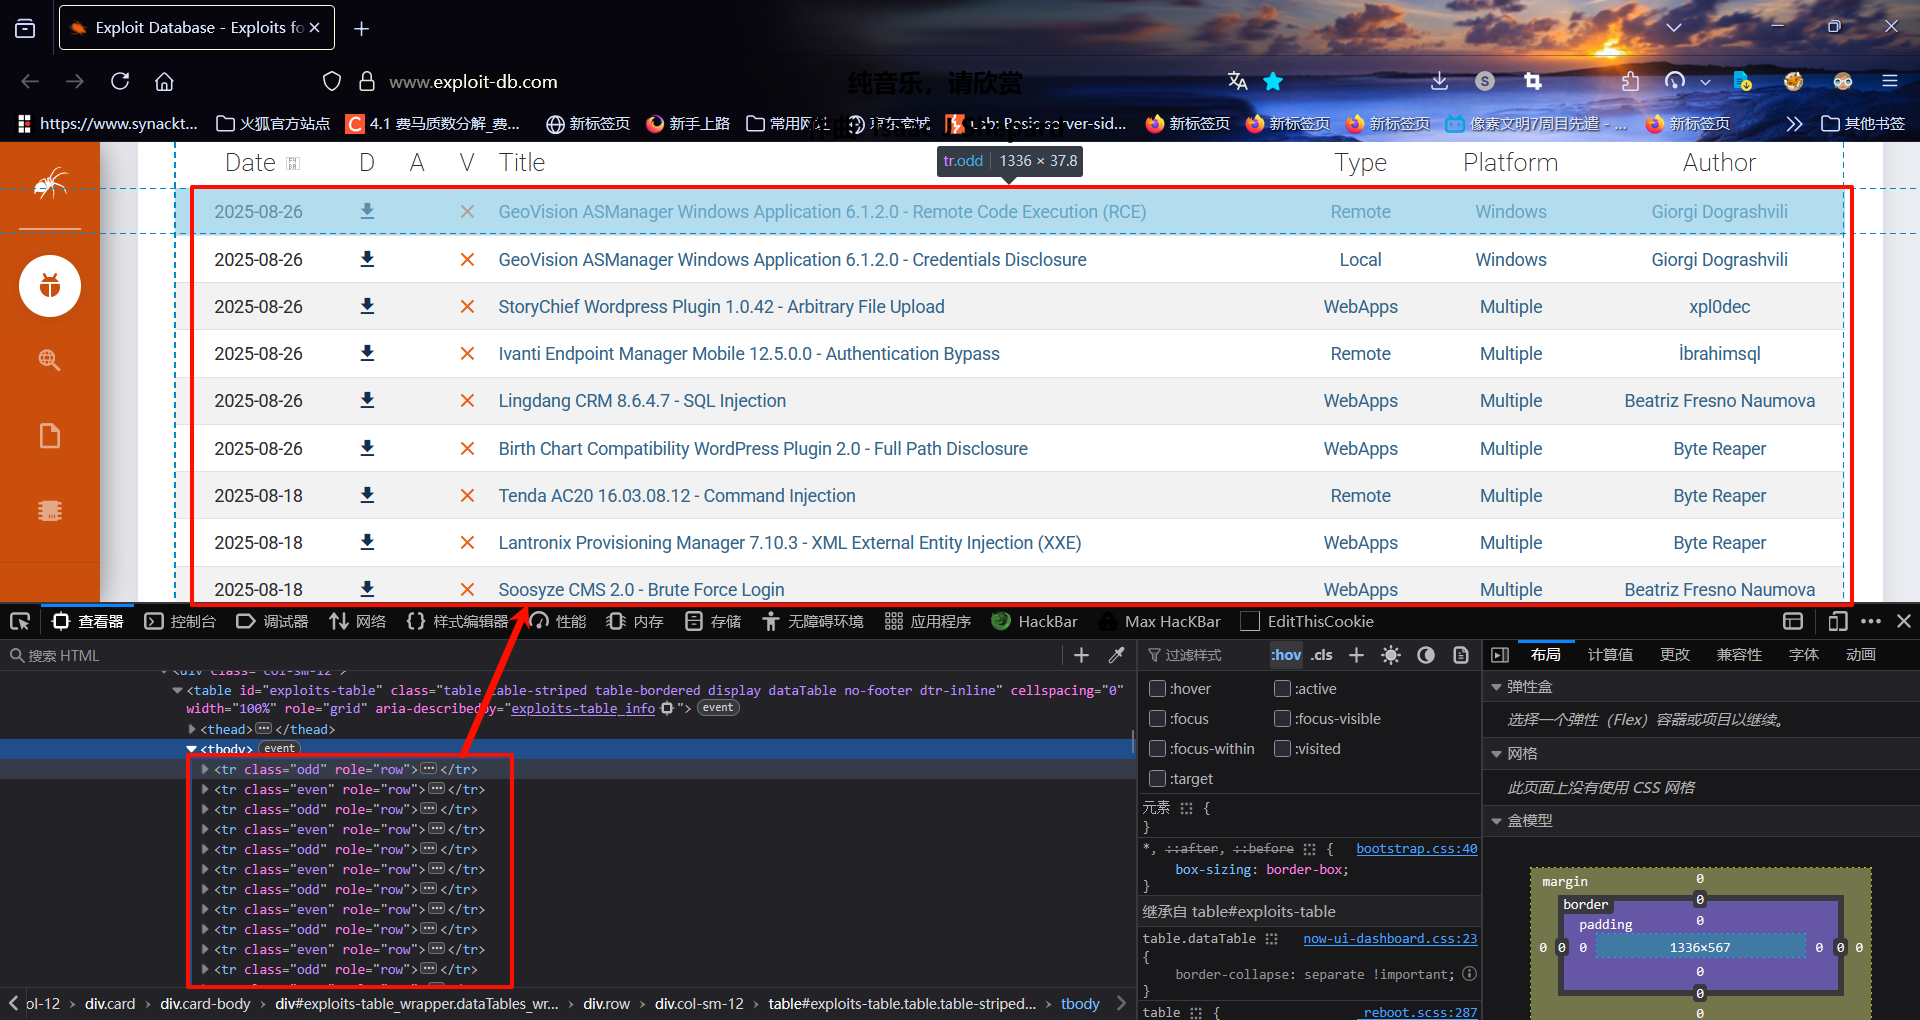The width and height of the screenshot is (1920, 1020).
Task: Open the Firefox downloads panel
Action: click(x=1439, y=81)
